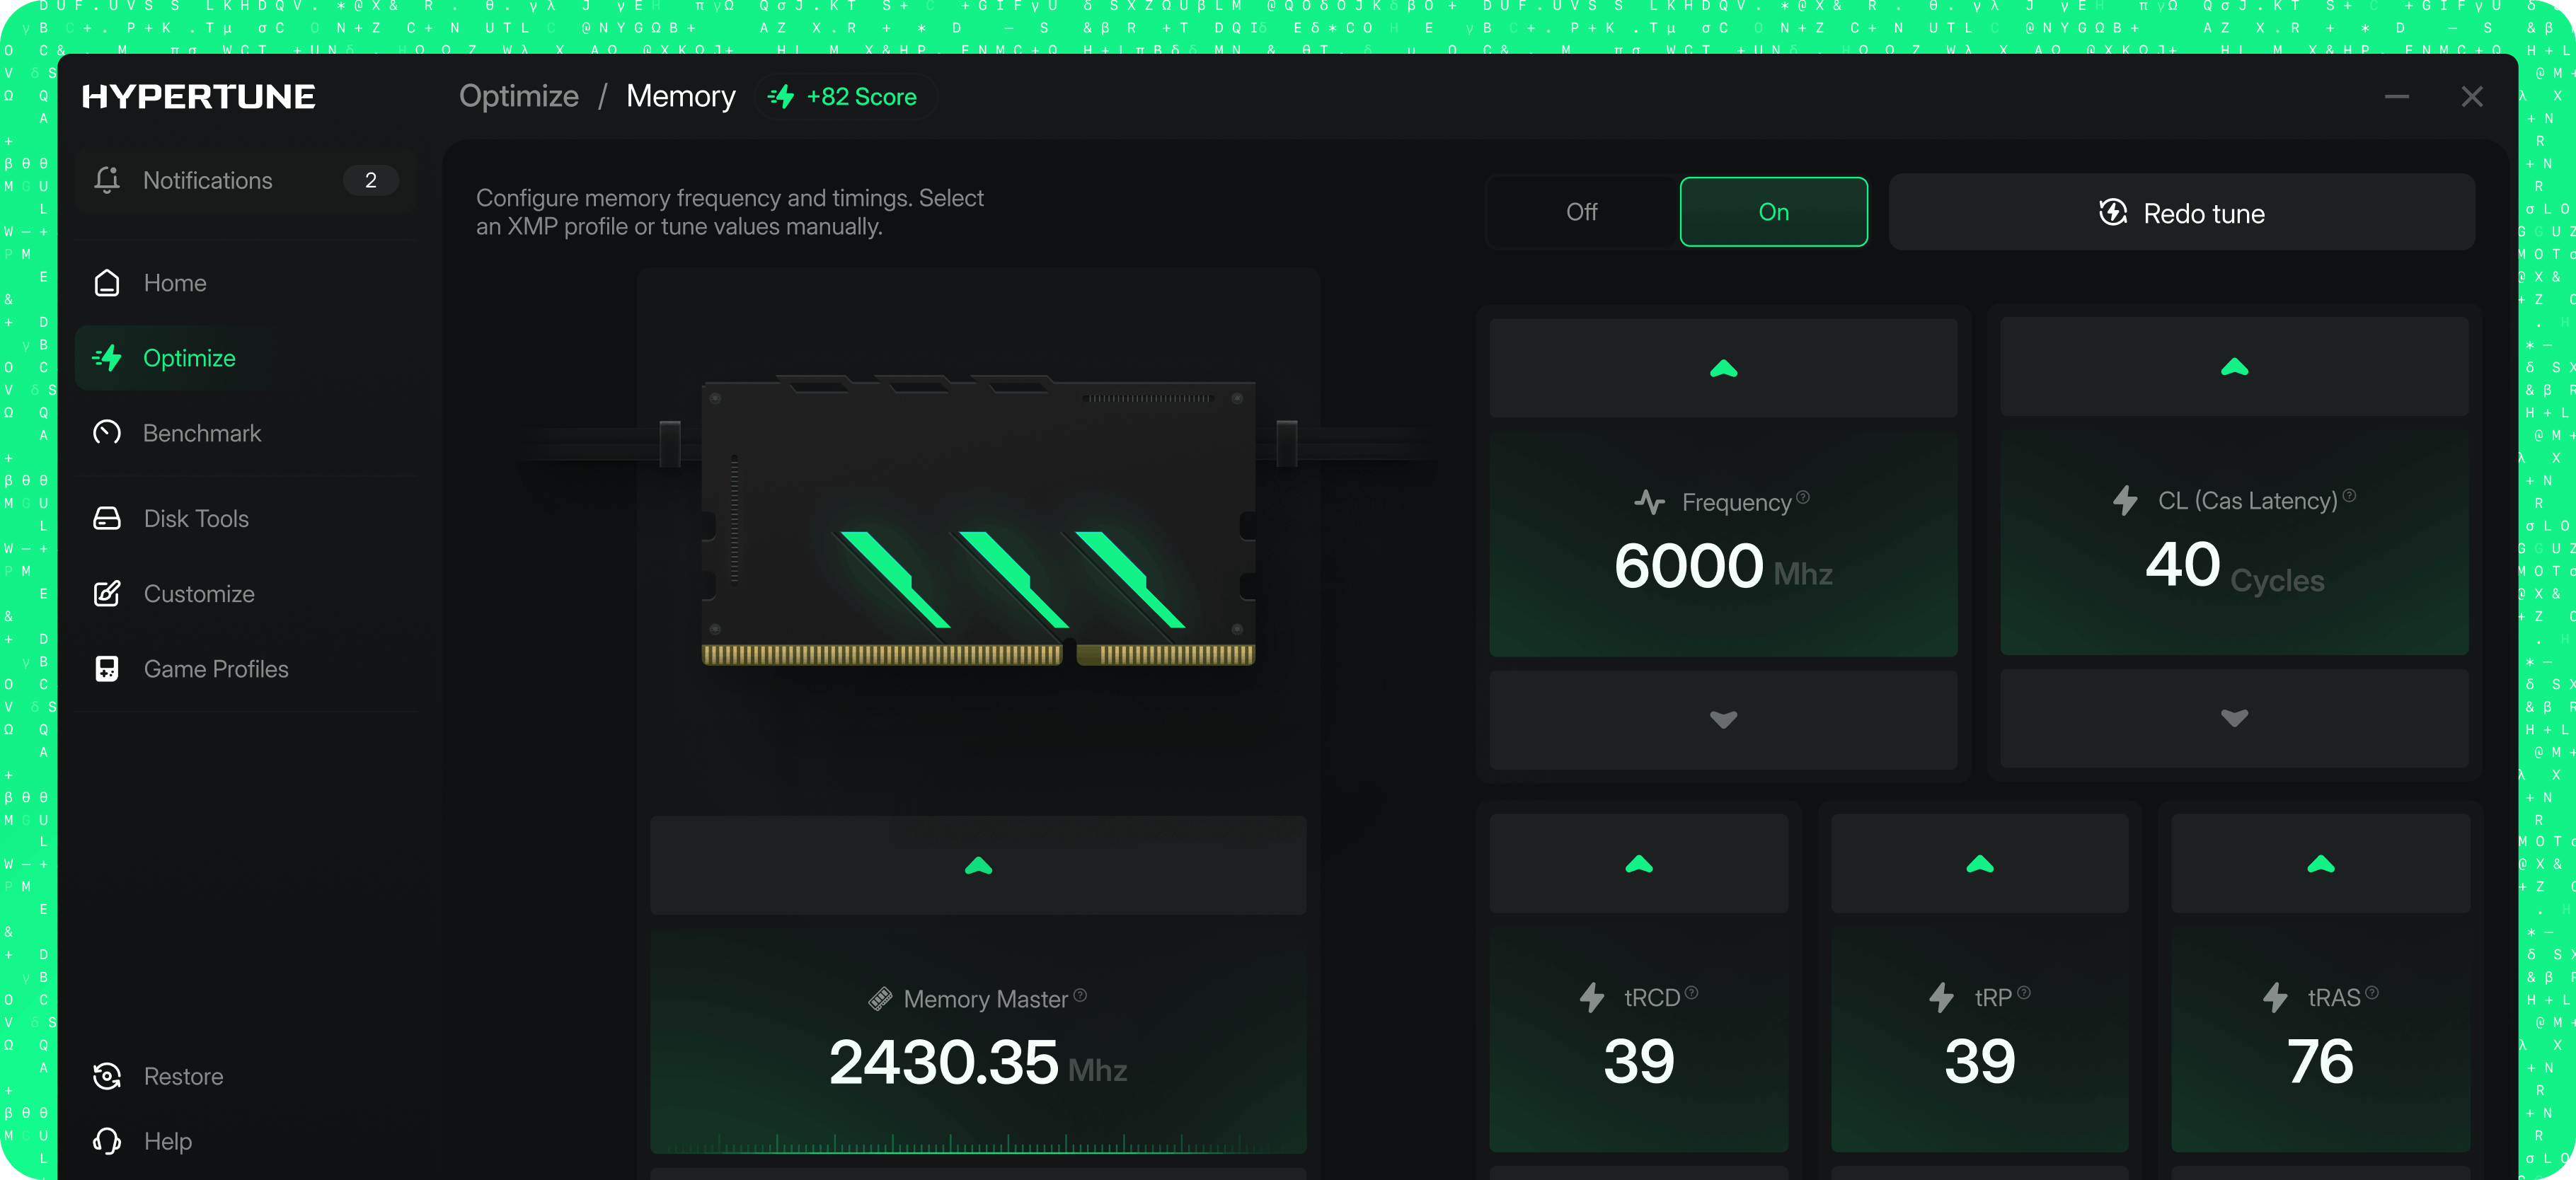Click the +82 Score badge
The height and width of the screenshot is (1180, 2576).
[845, 97]
